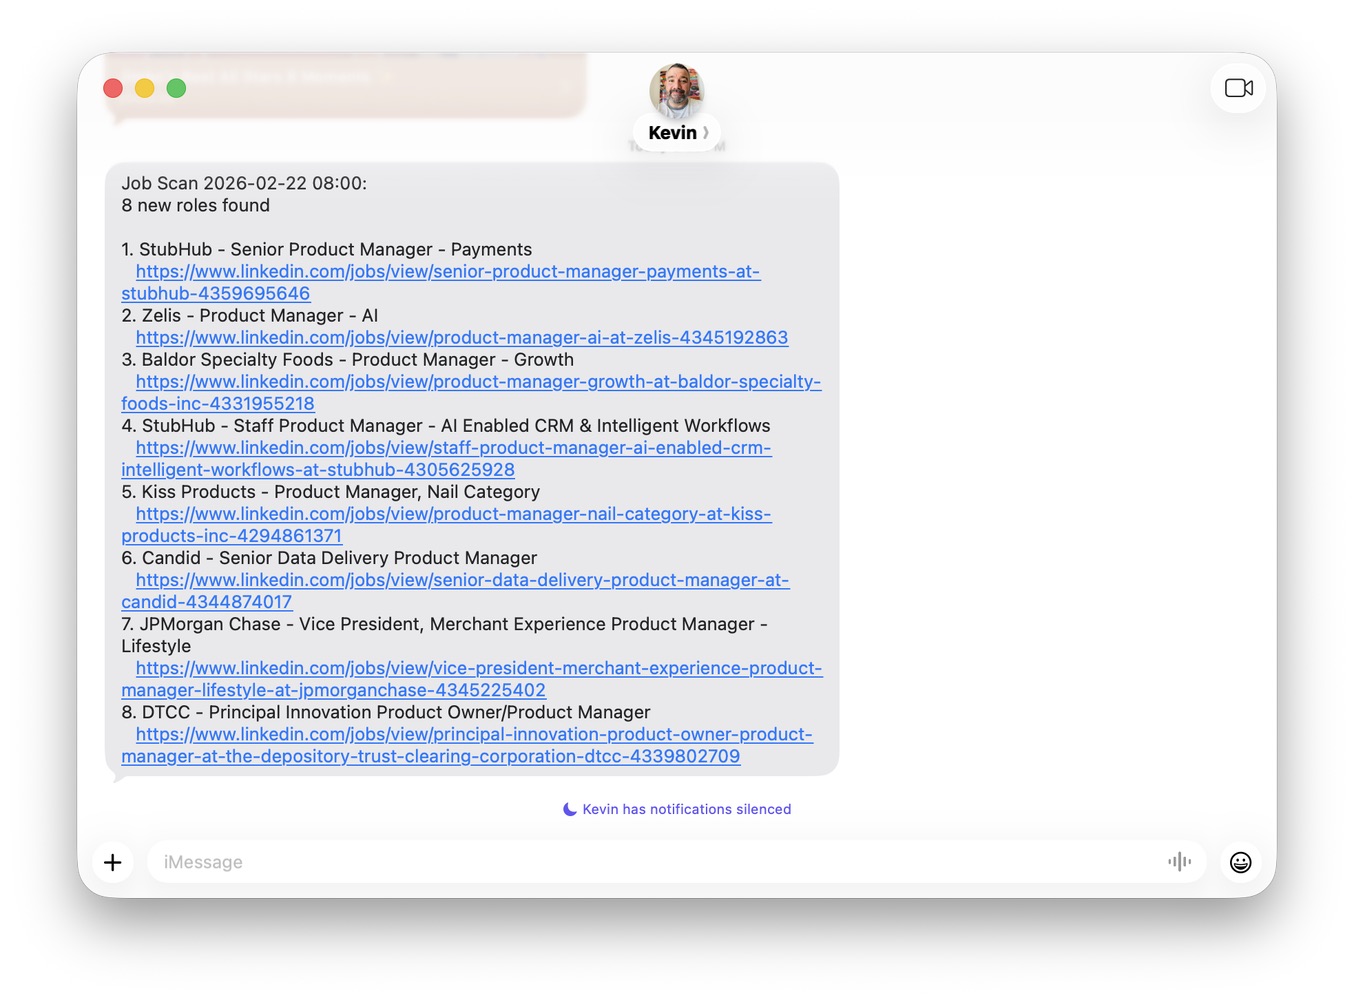Screen dimensions: 1354x1000
Task: Click the moon Focus status icon
Action: pos(569,809)
